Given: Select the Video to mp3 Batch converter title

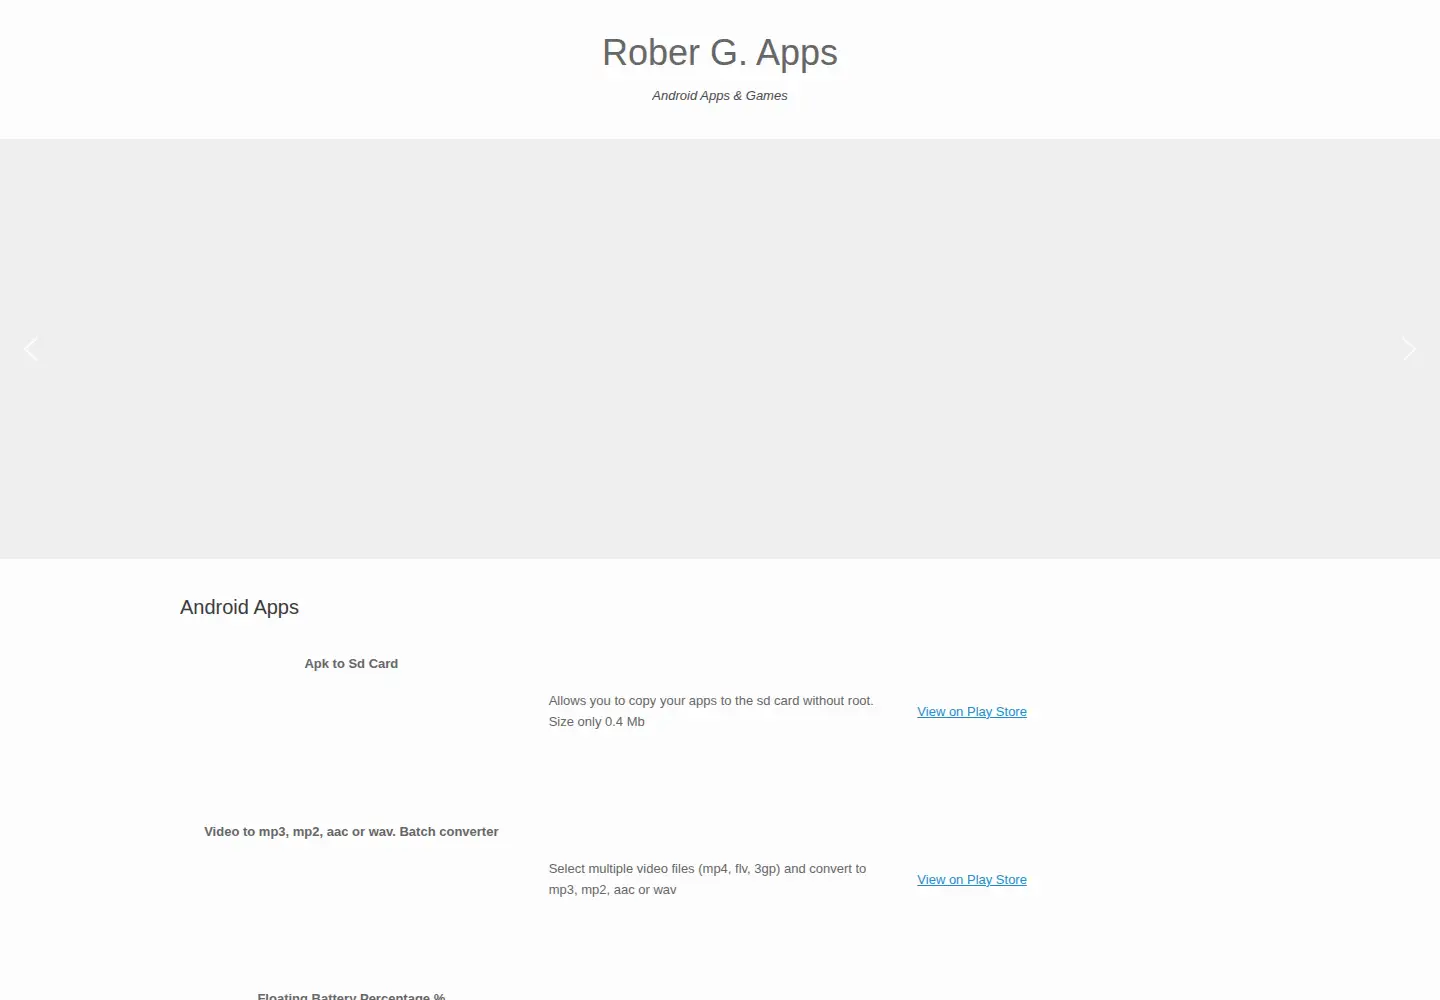Looking at the screenshot, I should coord(351,832).
